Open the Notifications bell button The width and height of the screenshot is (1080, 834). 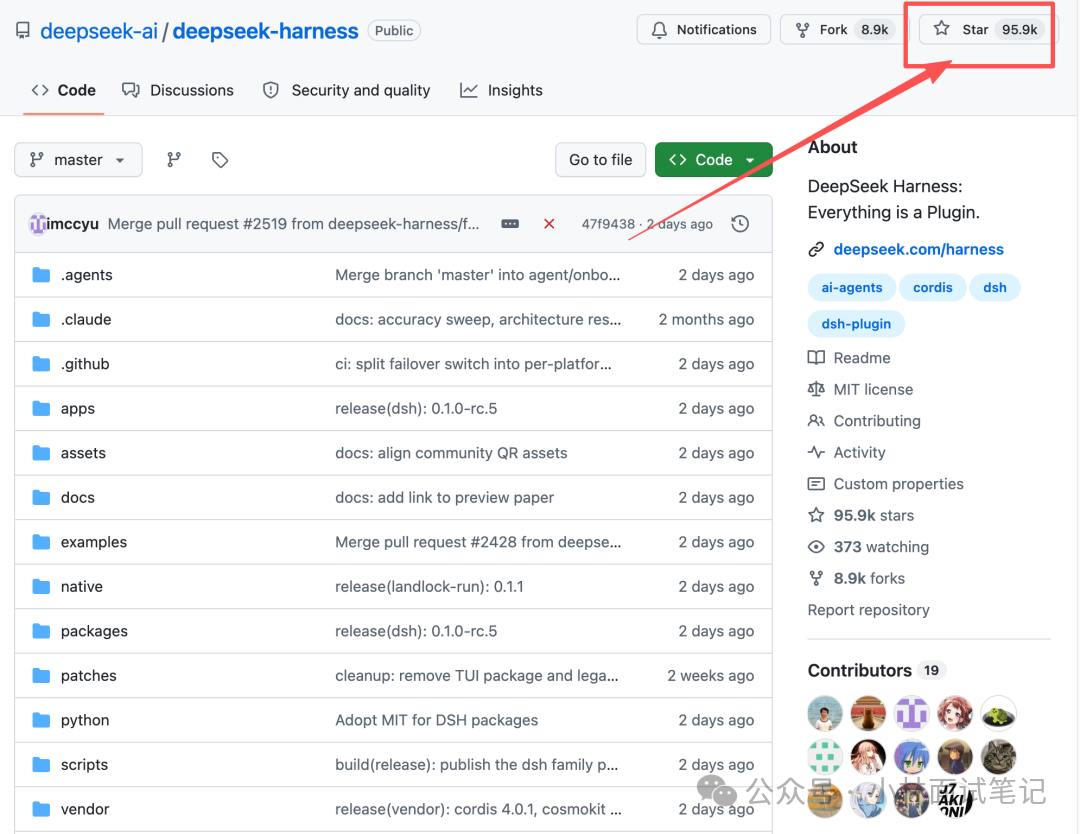point(703,30)
